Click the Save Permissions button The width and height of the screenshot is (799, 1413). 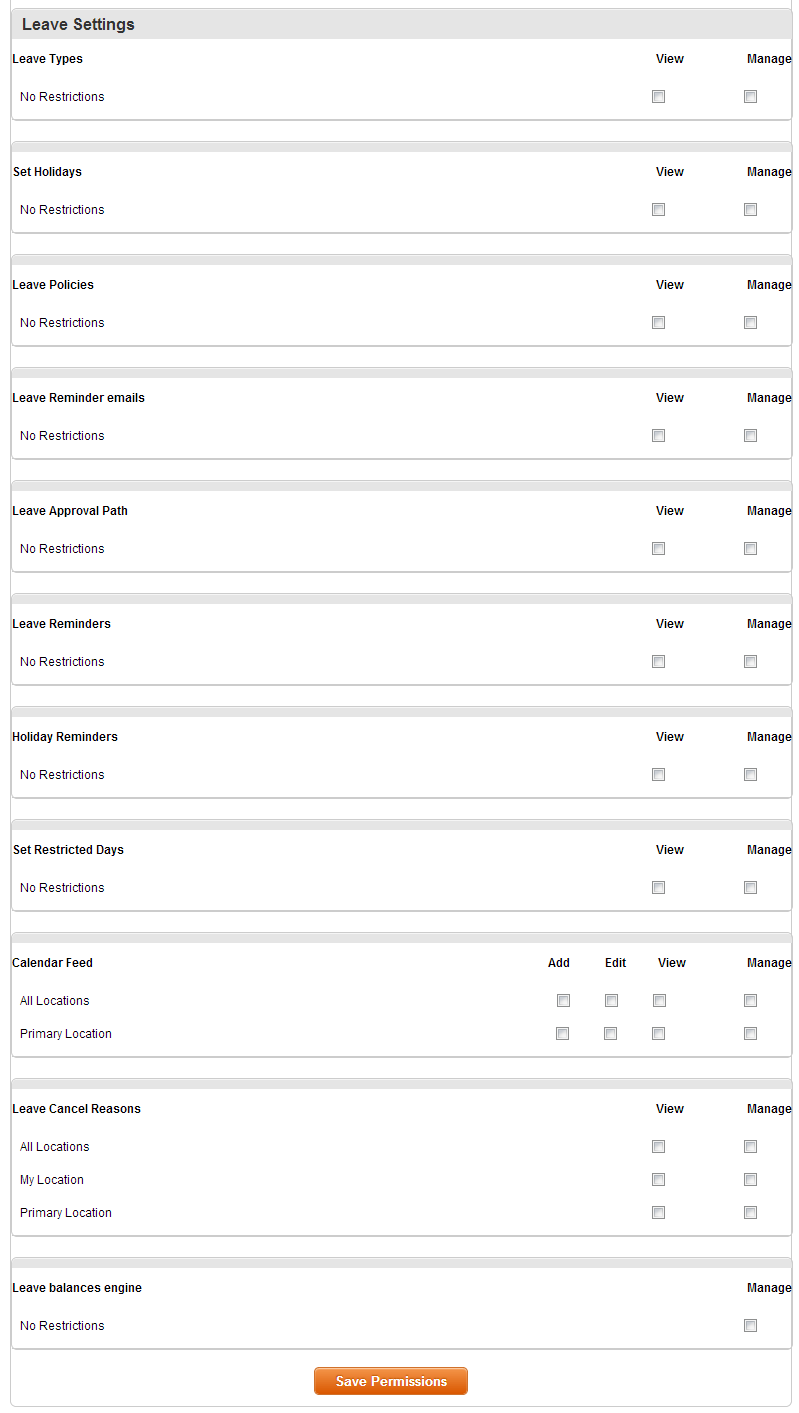pos(391,1381)
